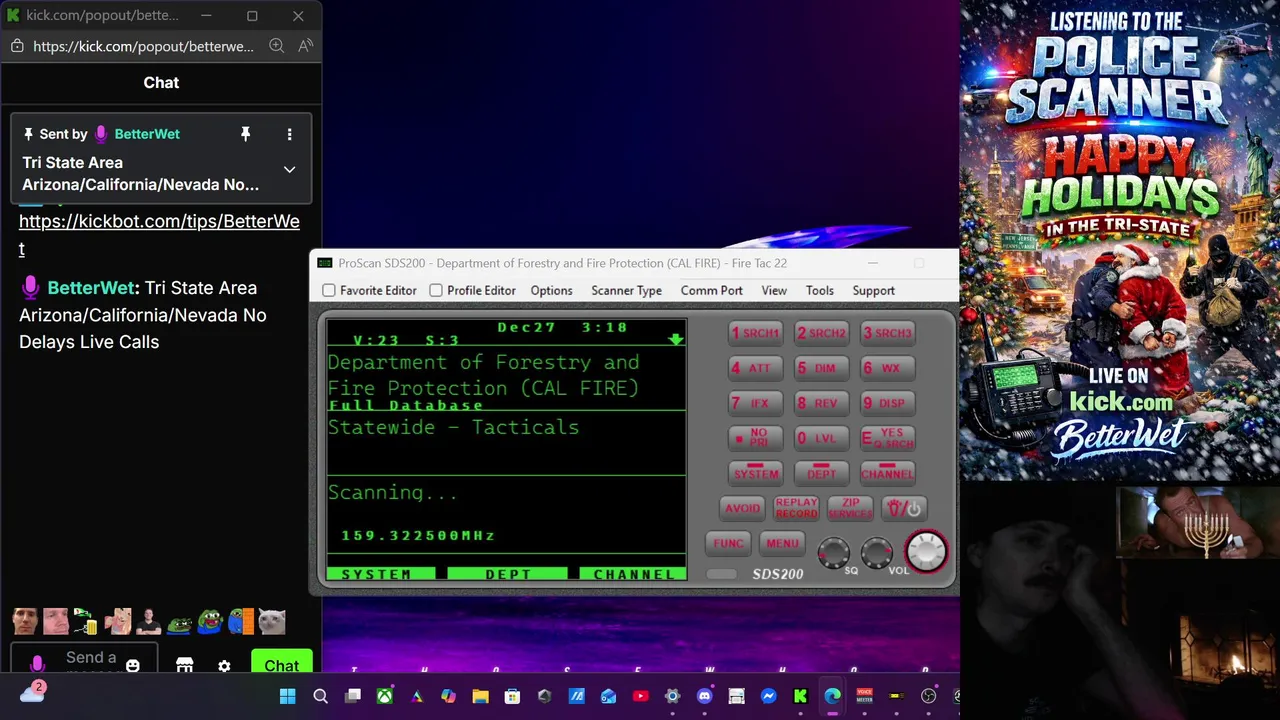The image size is (1280, 720).
Task: Click the 0 LVL key
Action: point(821,438)
